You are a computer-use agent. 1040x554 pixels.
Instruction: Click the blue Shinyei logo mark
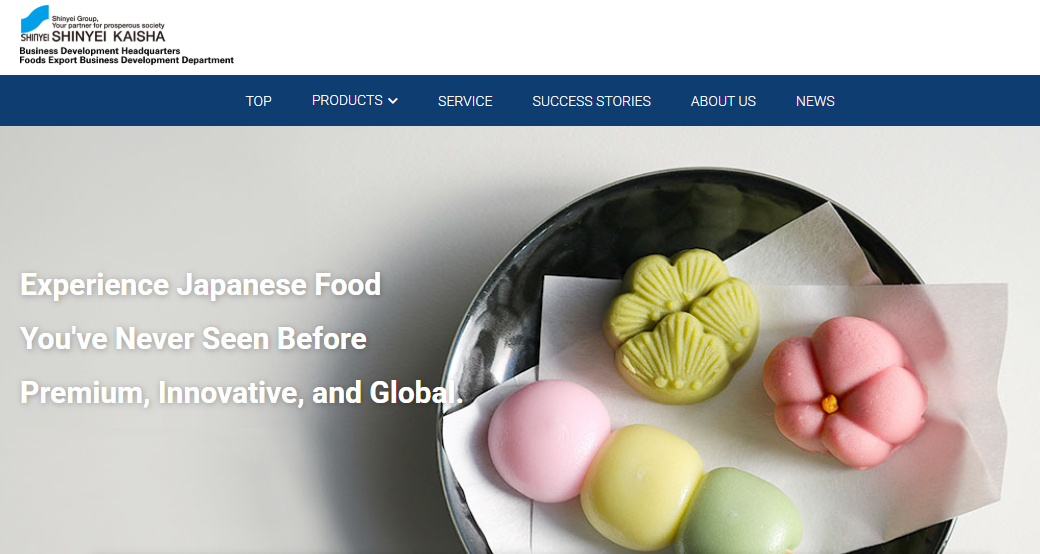pos(34,19)
